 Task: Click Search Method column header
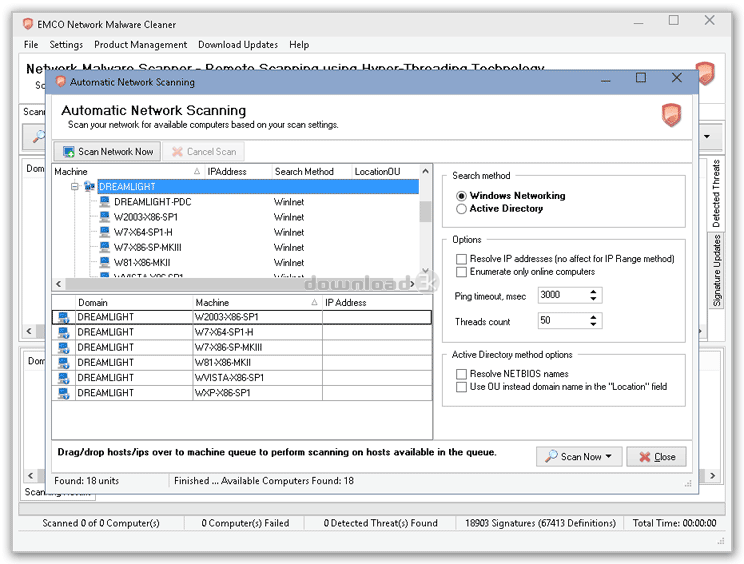(312, 172)
